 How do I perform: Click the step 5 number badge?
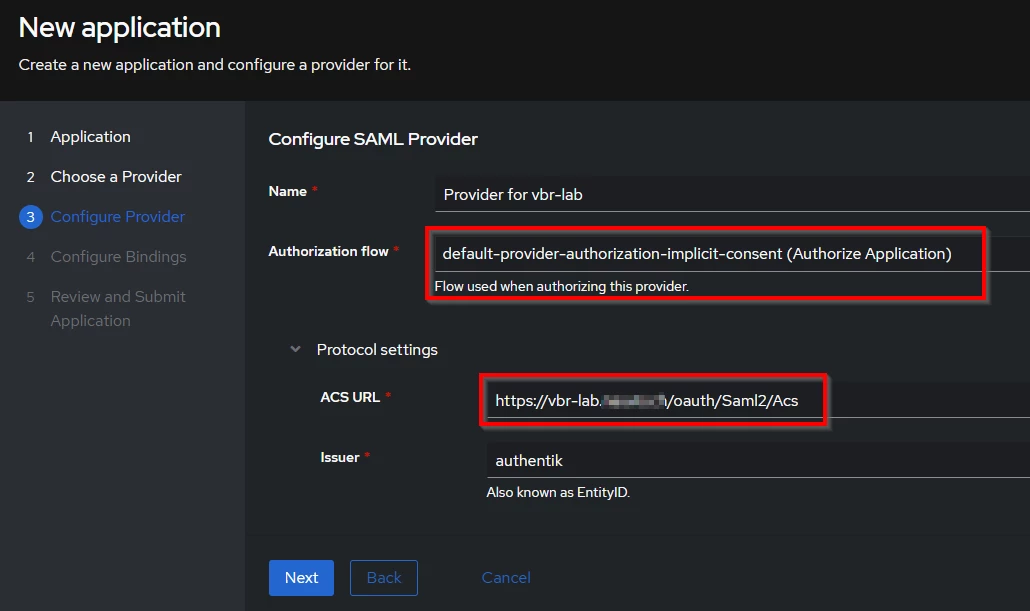pos(30,297)
